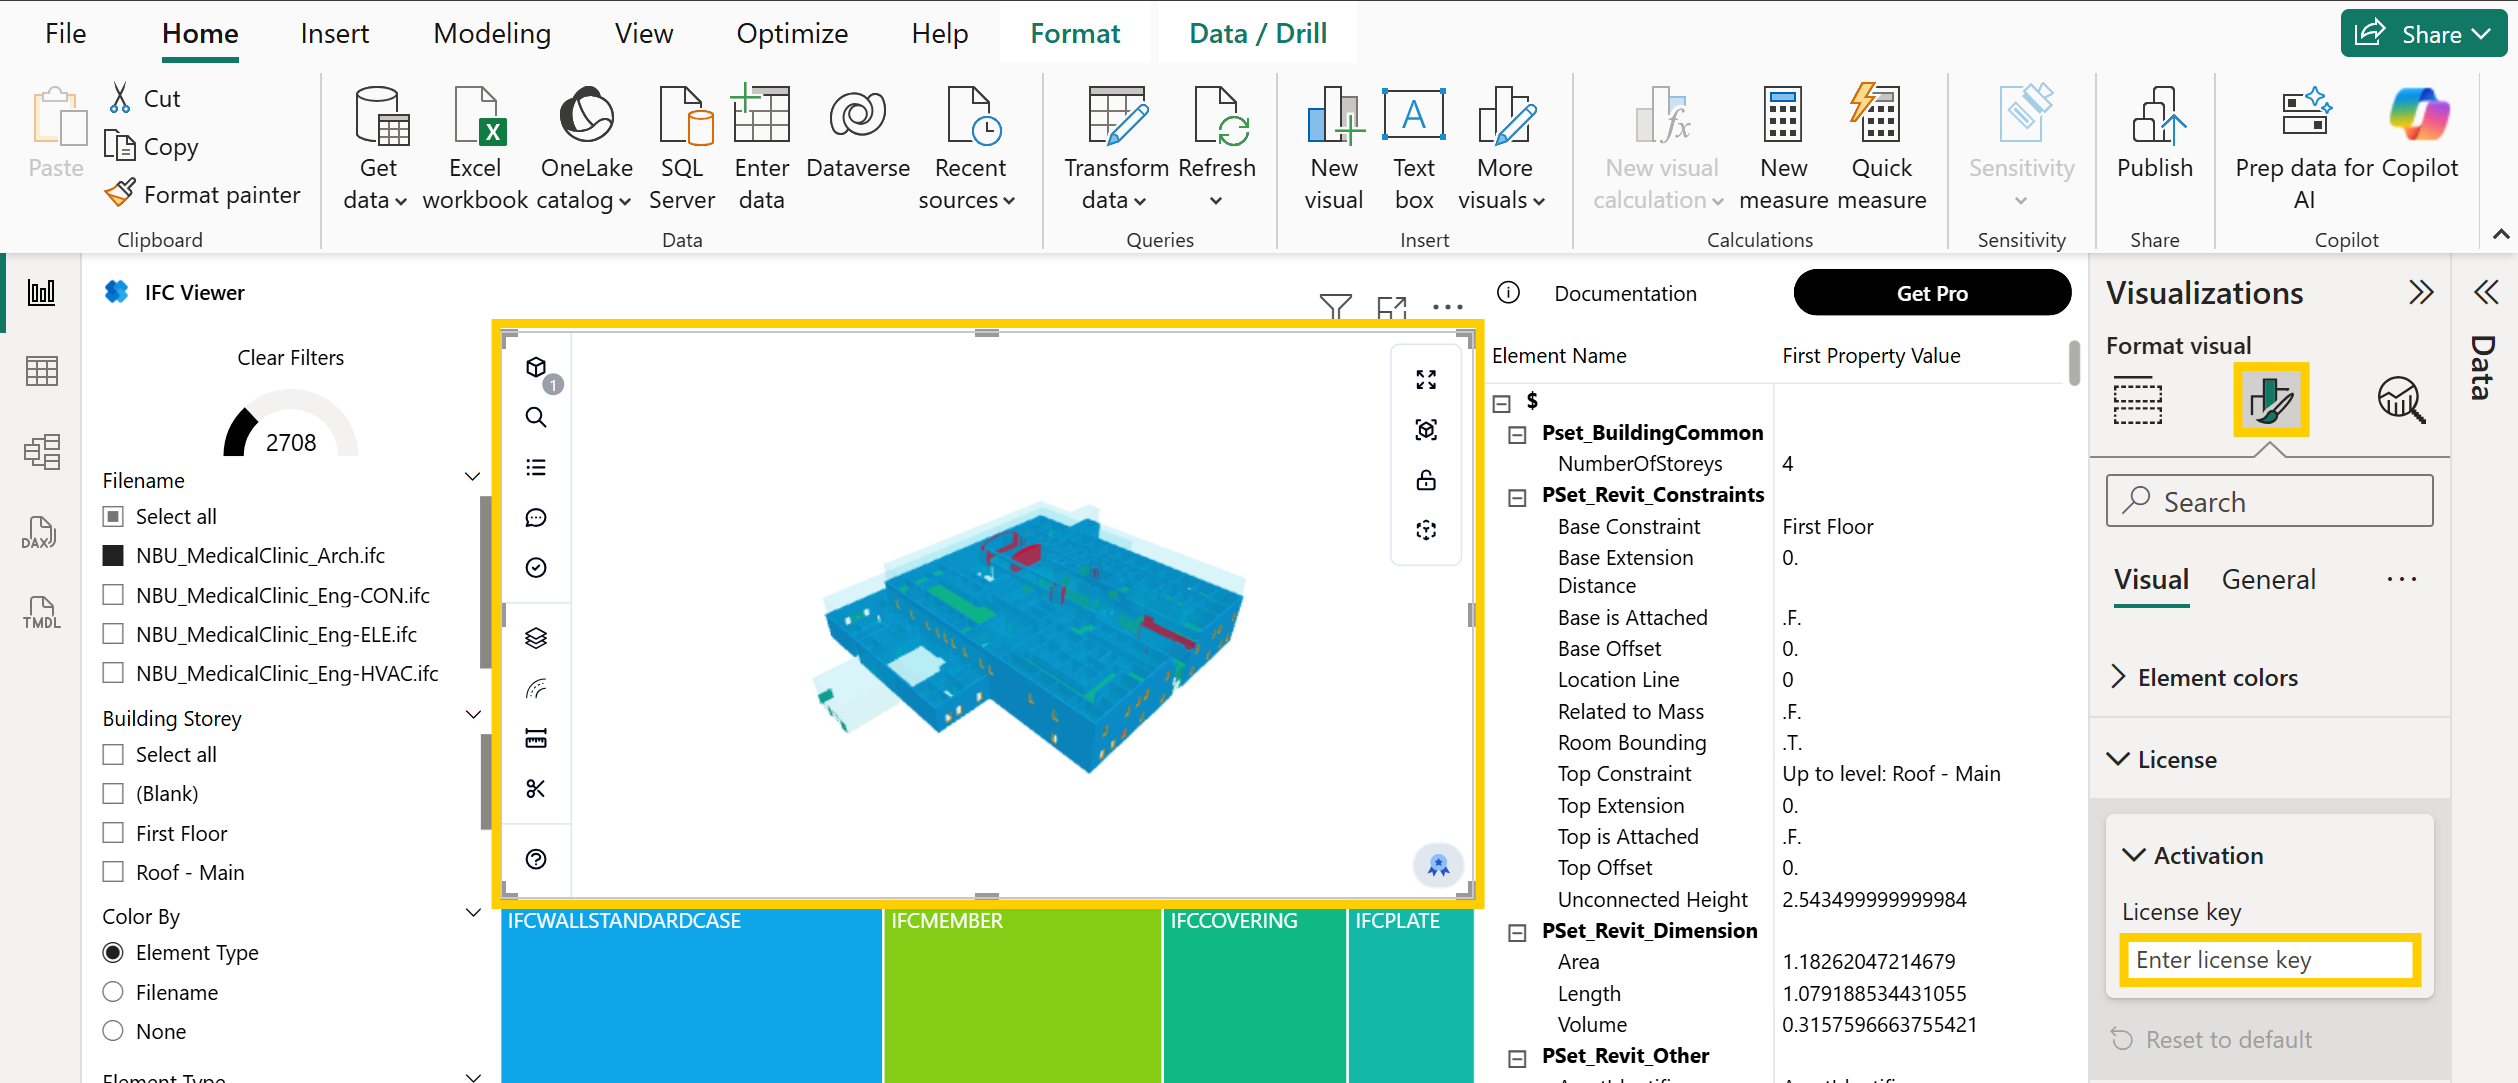Click the Analytics magnifier icon in Visualizations
This screenshot has height=1083, width=2518.
[2400, 400]
